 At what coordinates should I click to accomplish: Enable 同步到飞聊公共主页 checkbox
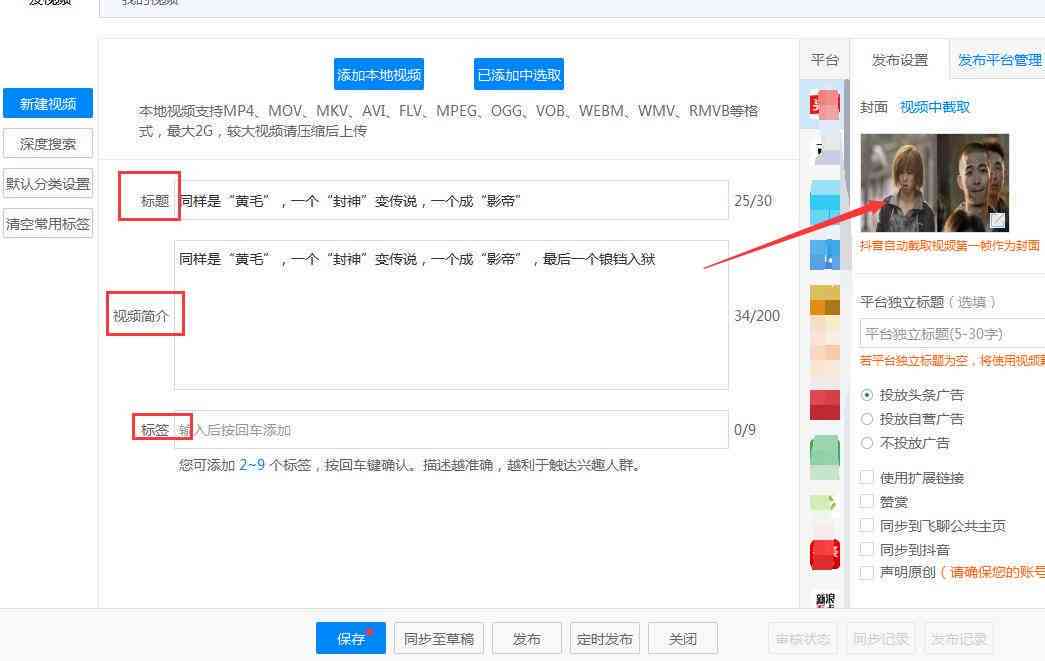(x=866, y=525)
